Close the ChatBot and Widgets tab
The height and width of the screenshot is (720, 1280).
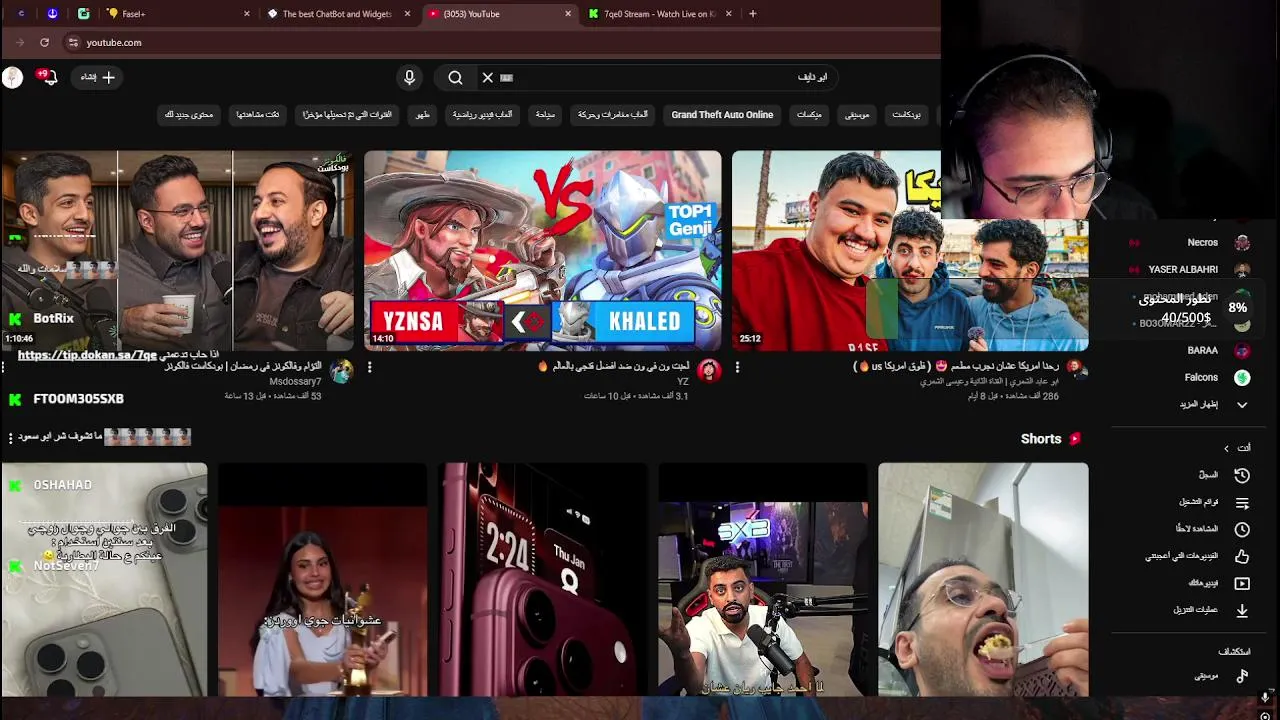[407, 14]
